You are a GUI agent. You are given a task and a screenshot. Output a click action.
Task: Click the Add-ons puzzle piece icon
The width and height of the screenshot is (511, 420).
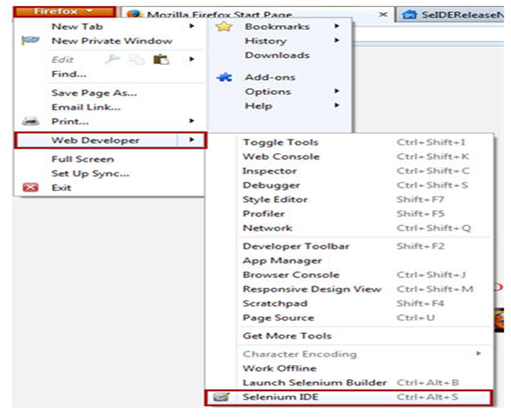pyautogui.click(x=224, y=77)
